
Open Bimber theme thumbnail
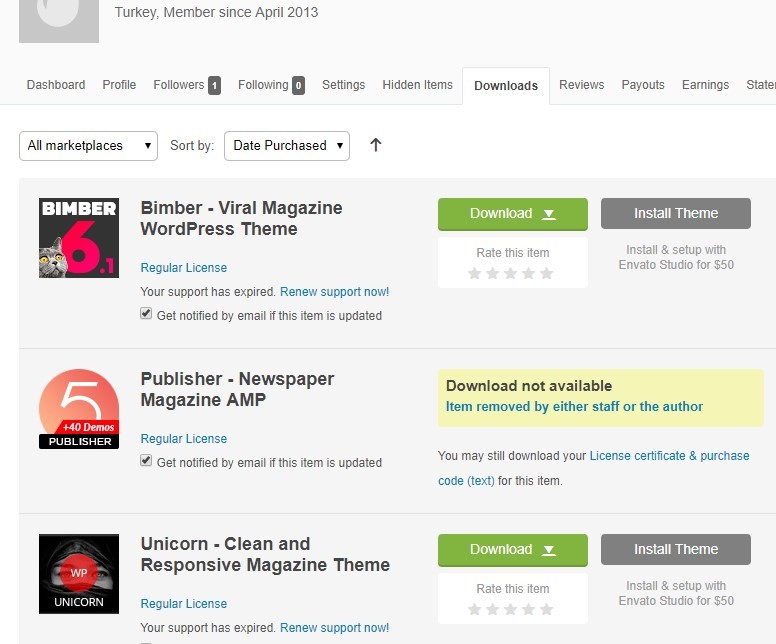click(x=79, y=238)
